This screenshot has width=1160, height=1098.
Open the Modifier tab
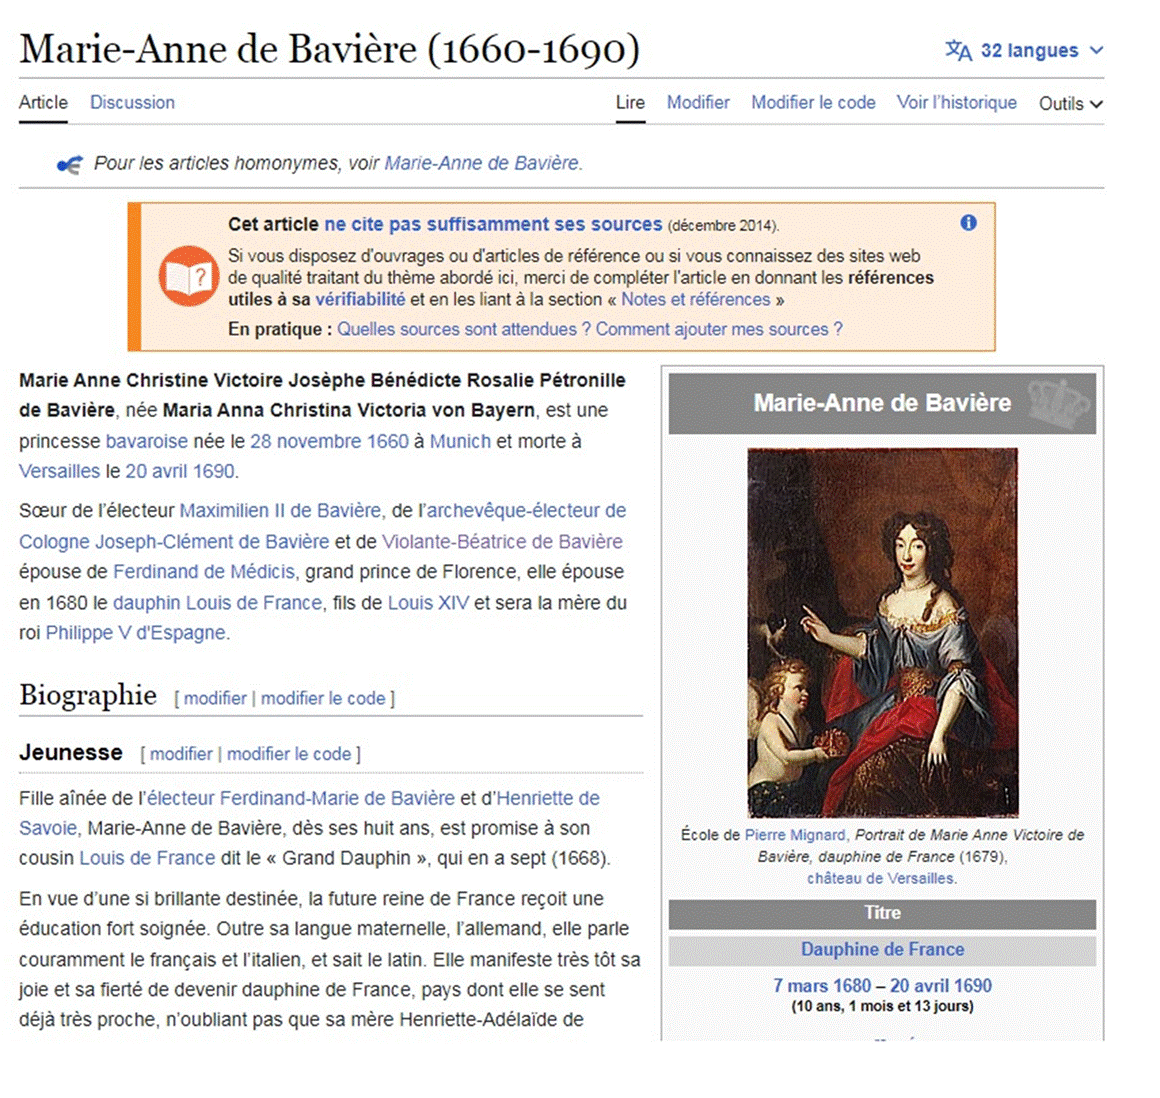pos(698,102)
